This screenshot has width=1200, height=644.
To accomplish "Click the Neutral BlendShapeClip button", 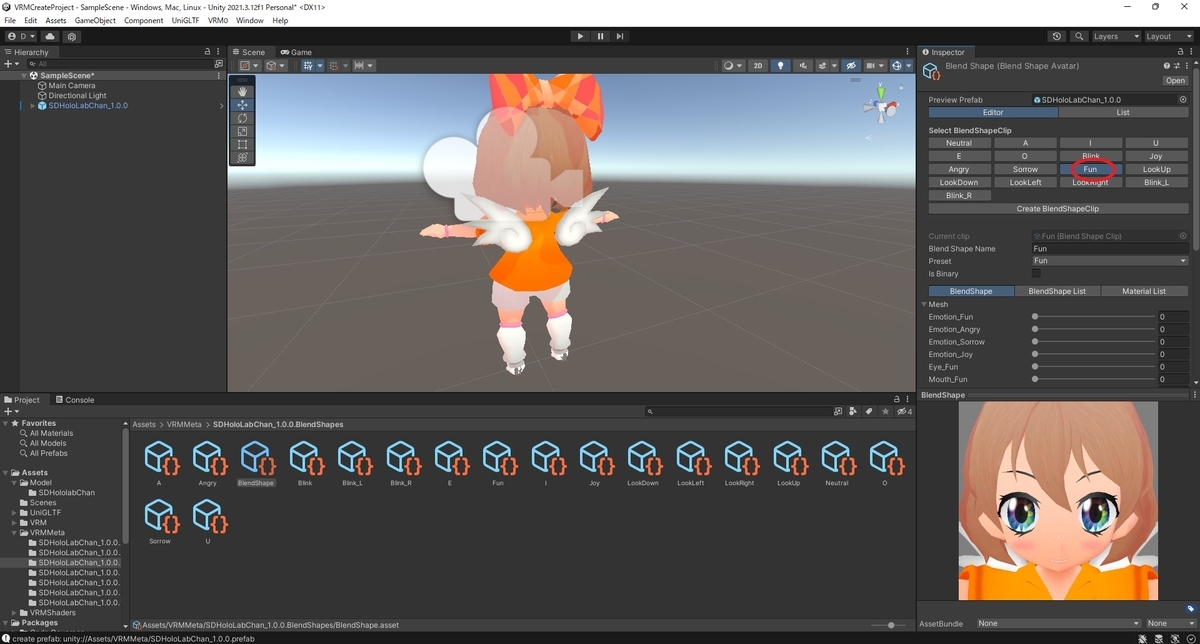I will (x=959, y=143).
